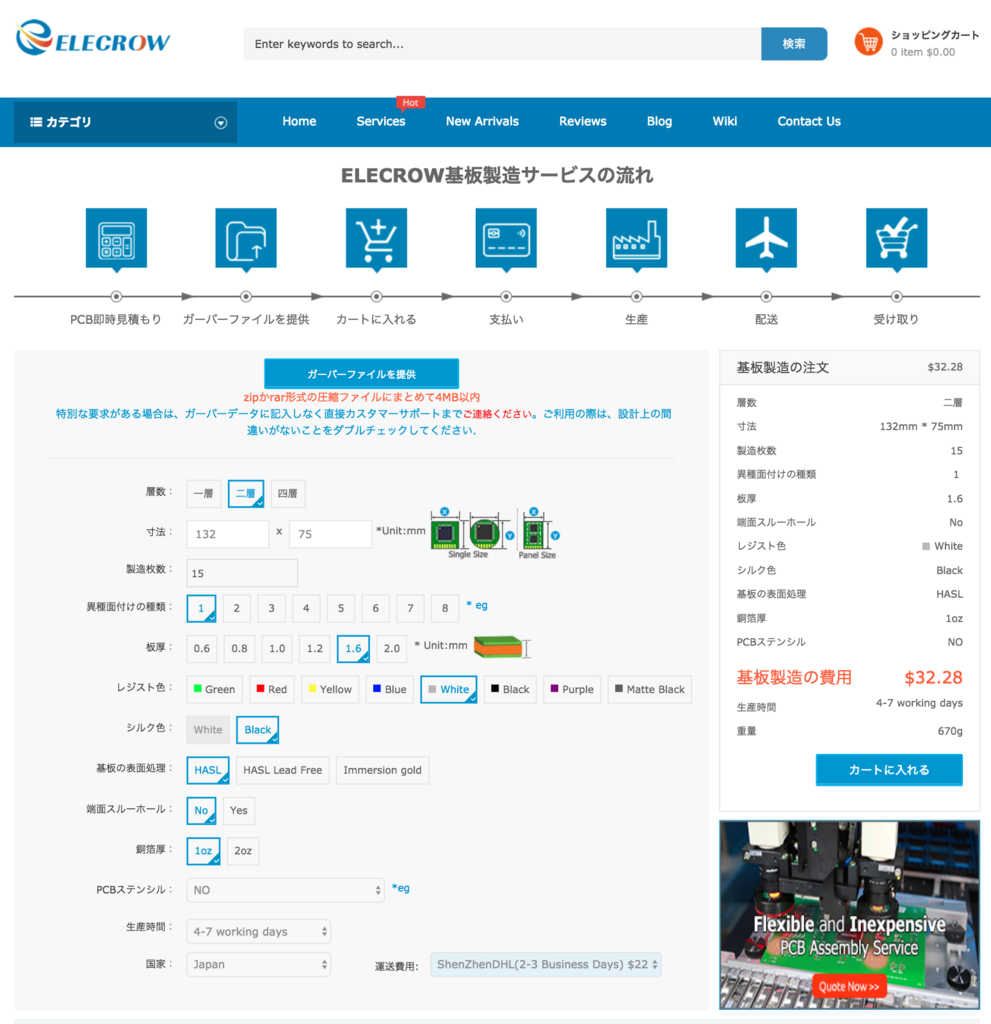The height and width of the screenshot is (1024, 991).
Task: Open the 国家 country dropdown
Action: 259,965
